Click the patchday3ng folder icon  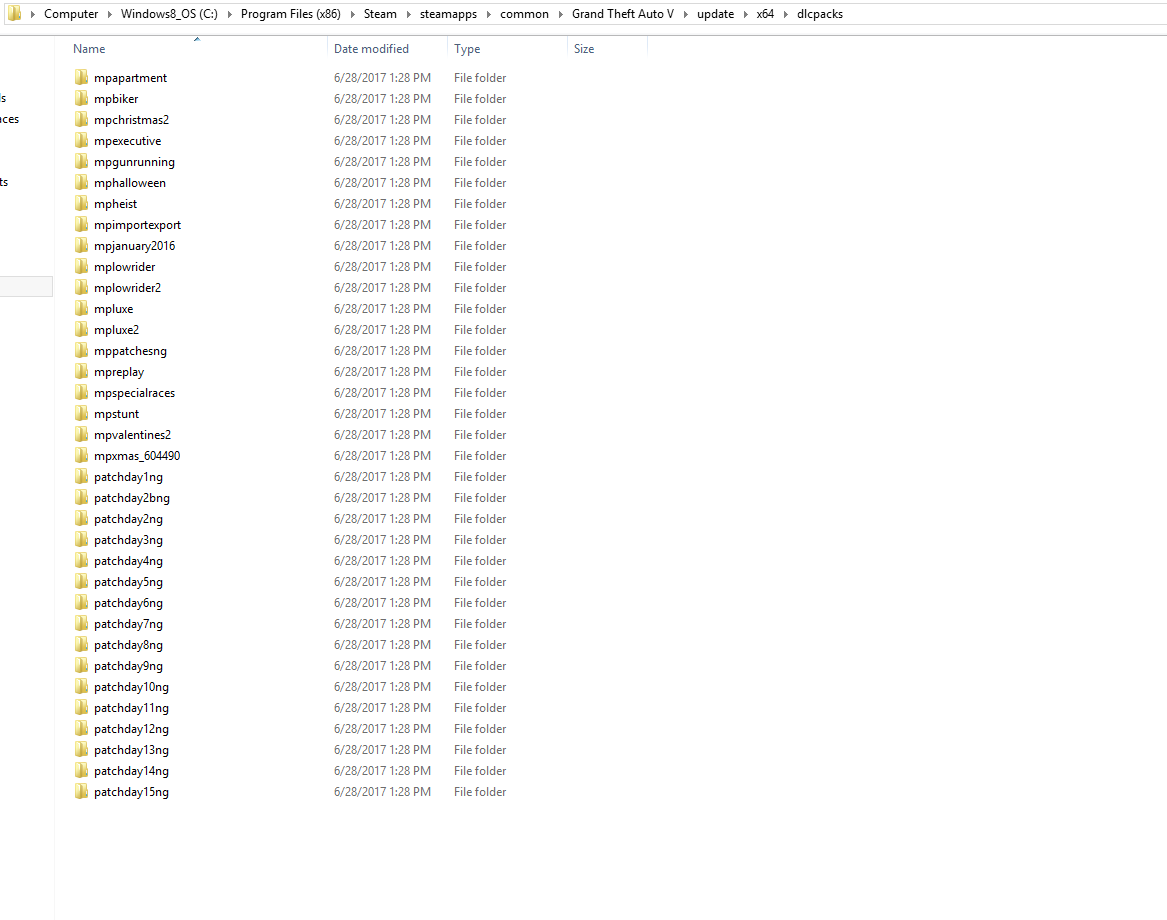81,540
